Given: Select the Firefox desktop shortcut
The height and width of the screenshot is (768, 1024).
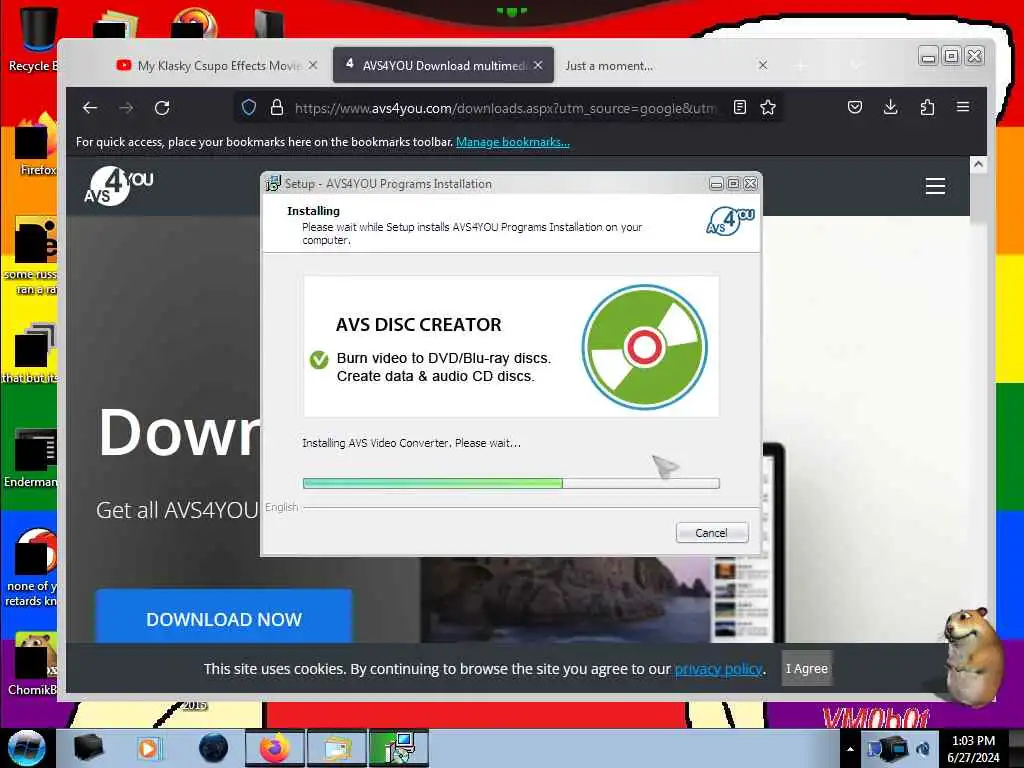Looking at the screenshot, I should (36, 145).
